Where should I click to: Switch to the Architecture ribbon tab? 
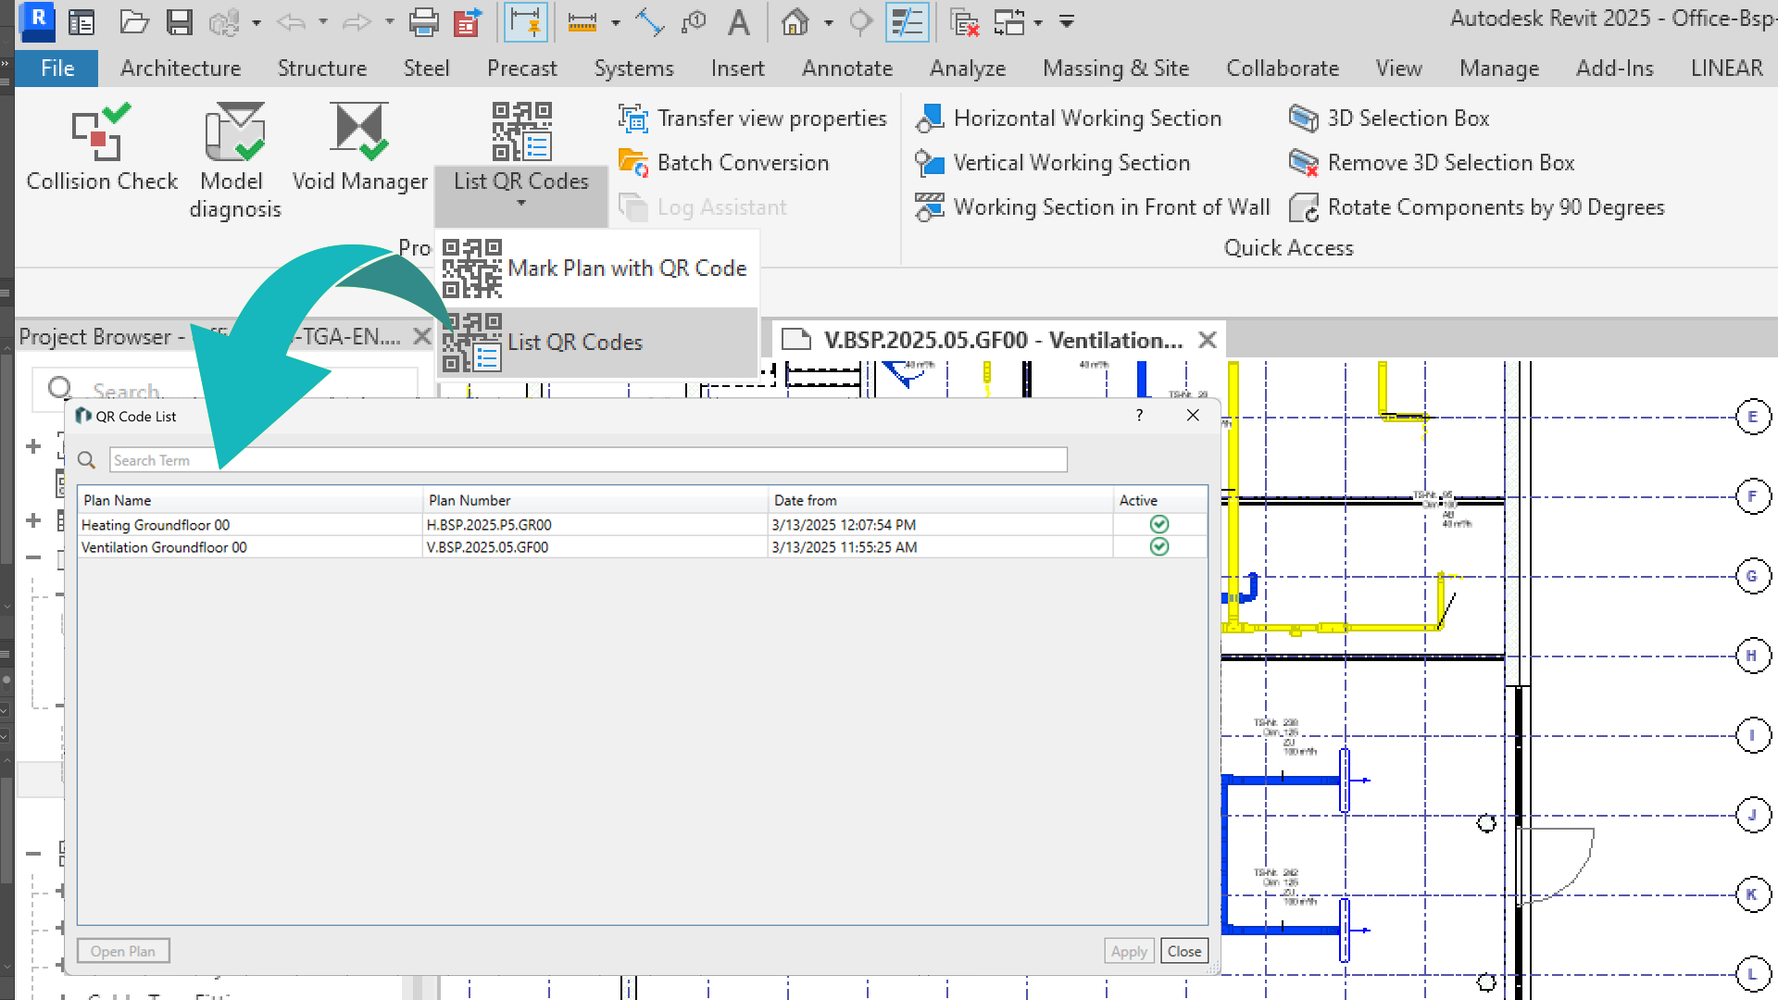[x=181, y=68]
